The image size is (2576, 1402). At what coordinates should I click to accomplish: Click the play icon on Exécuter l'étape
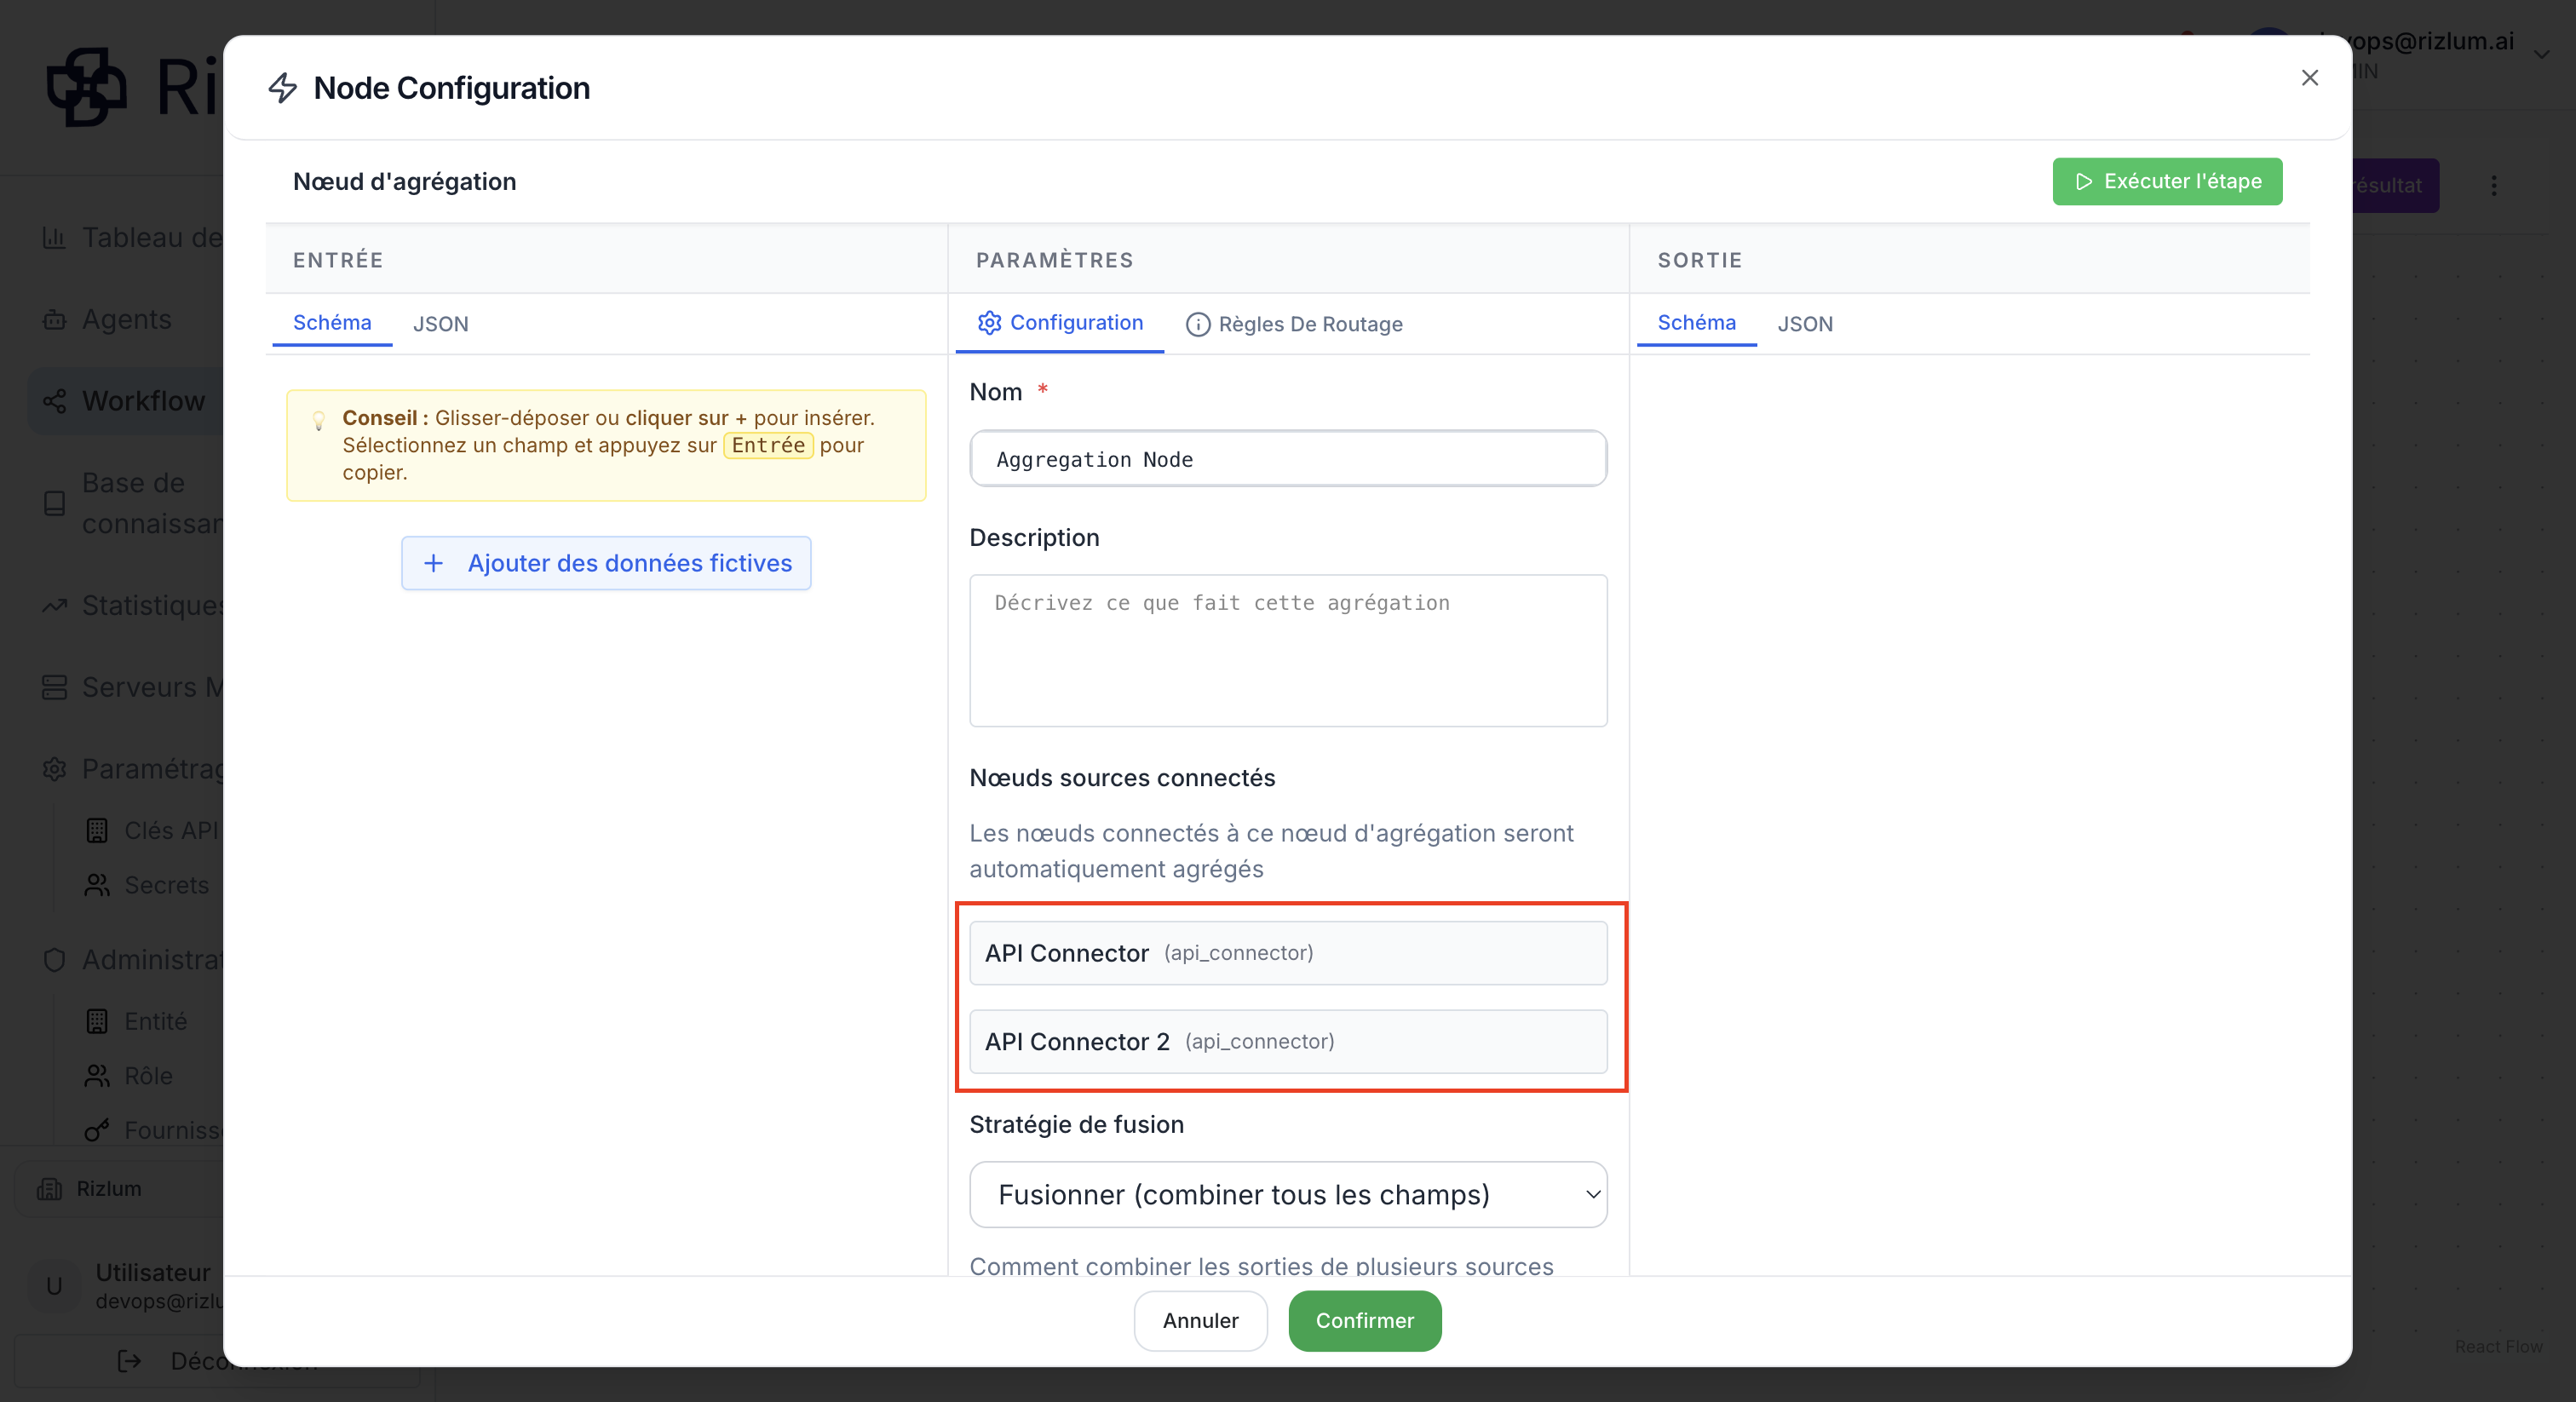coord(2084,182)
